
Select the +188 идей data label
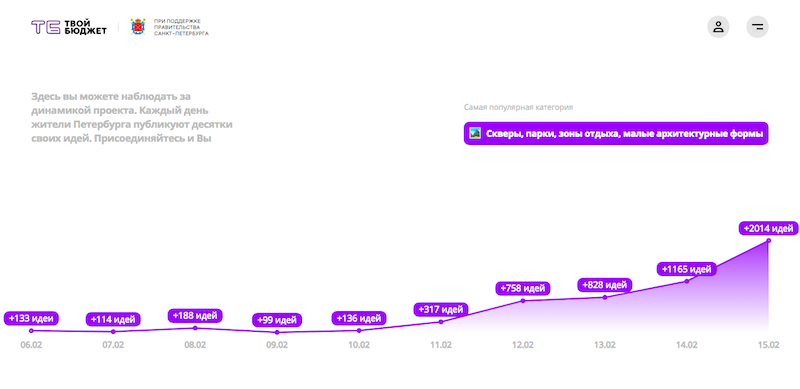195,316
